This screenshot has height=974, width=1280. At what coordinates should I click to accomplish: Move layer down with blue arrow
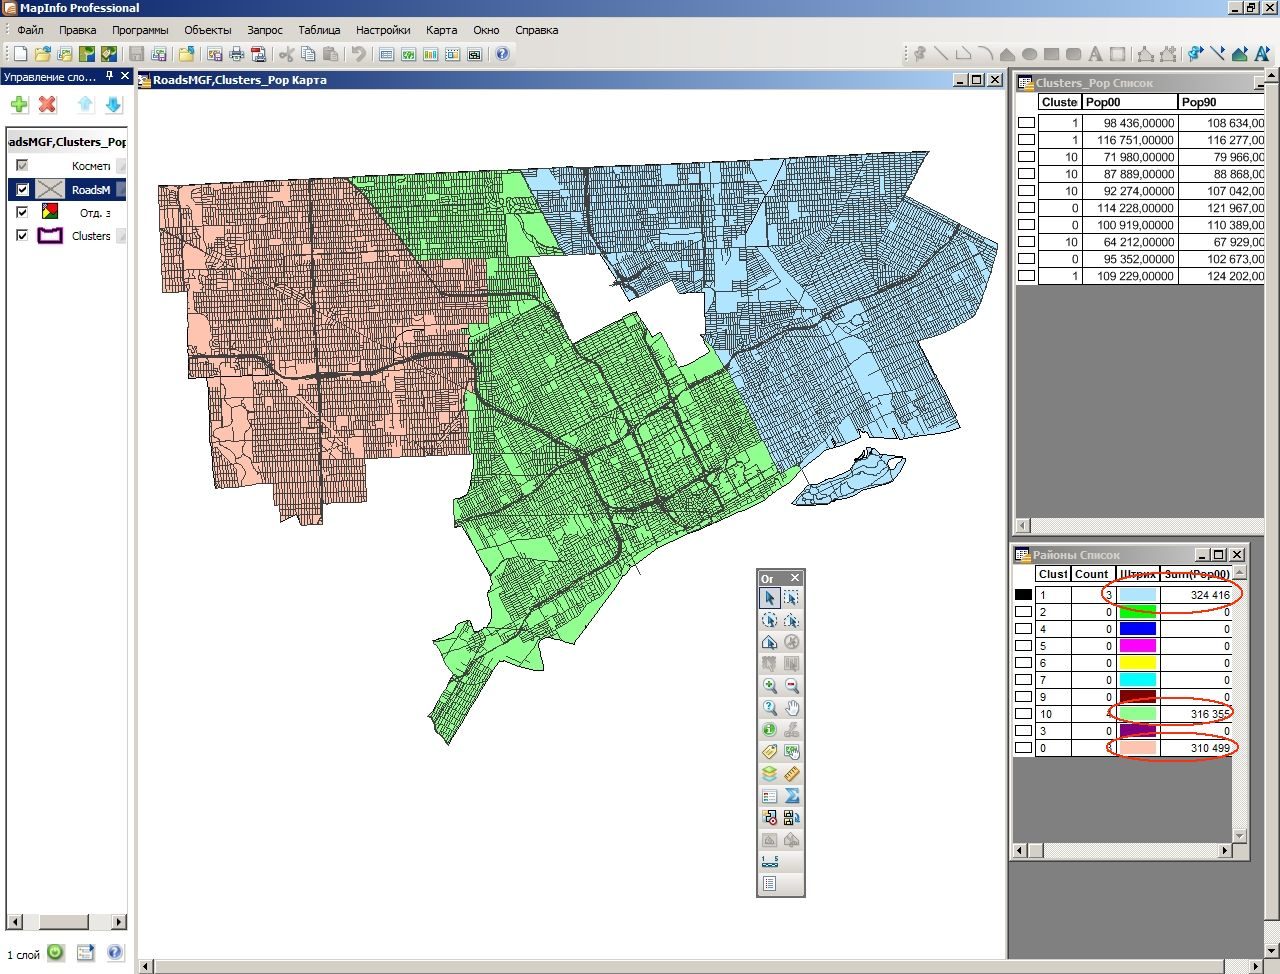click(113, 104)
